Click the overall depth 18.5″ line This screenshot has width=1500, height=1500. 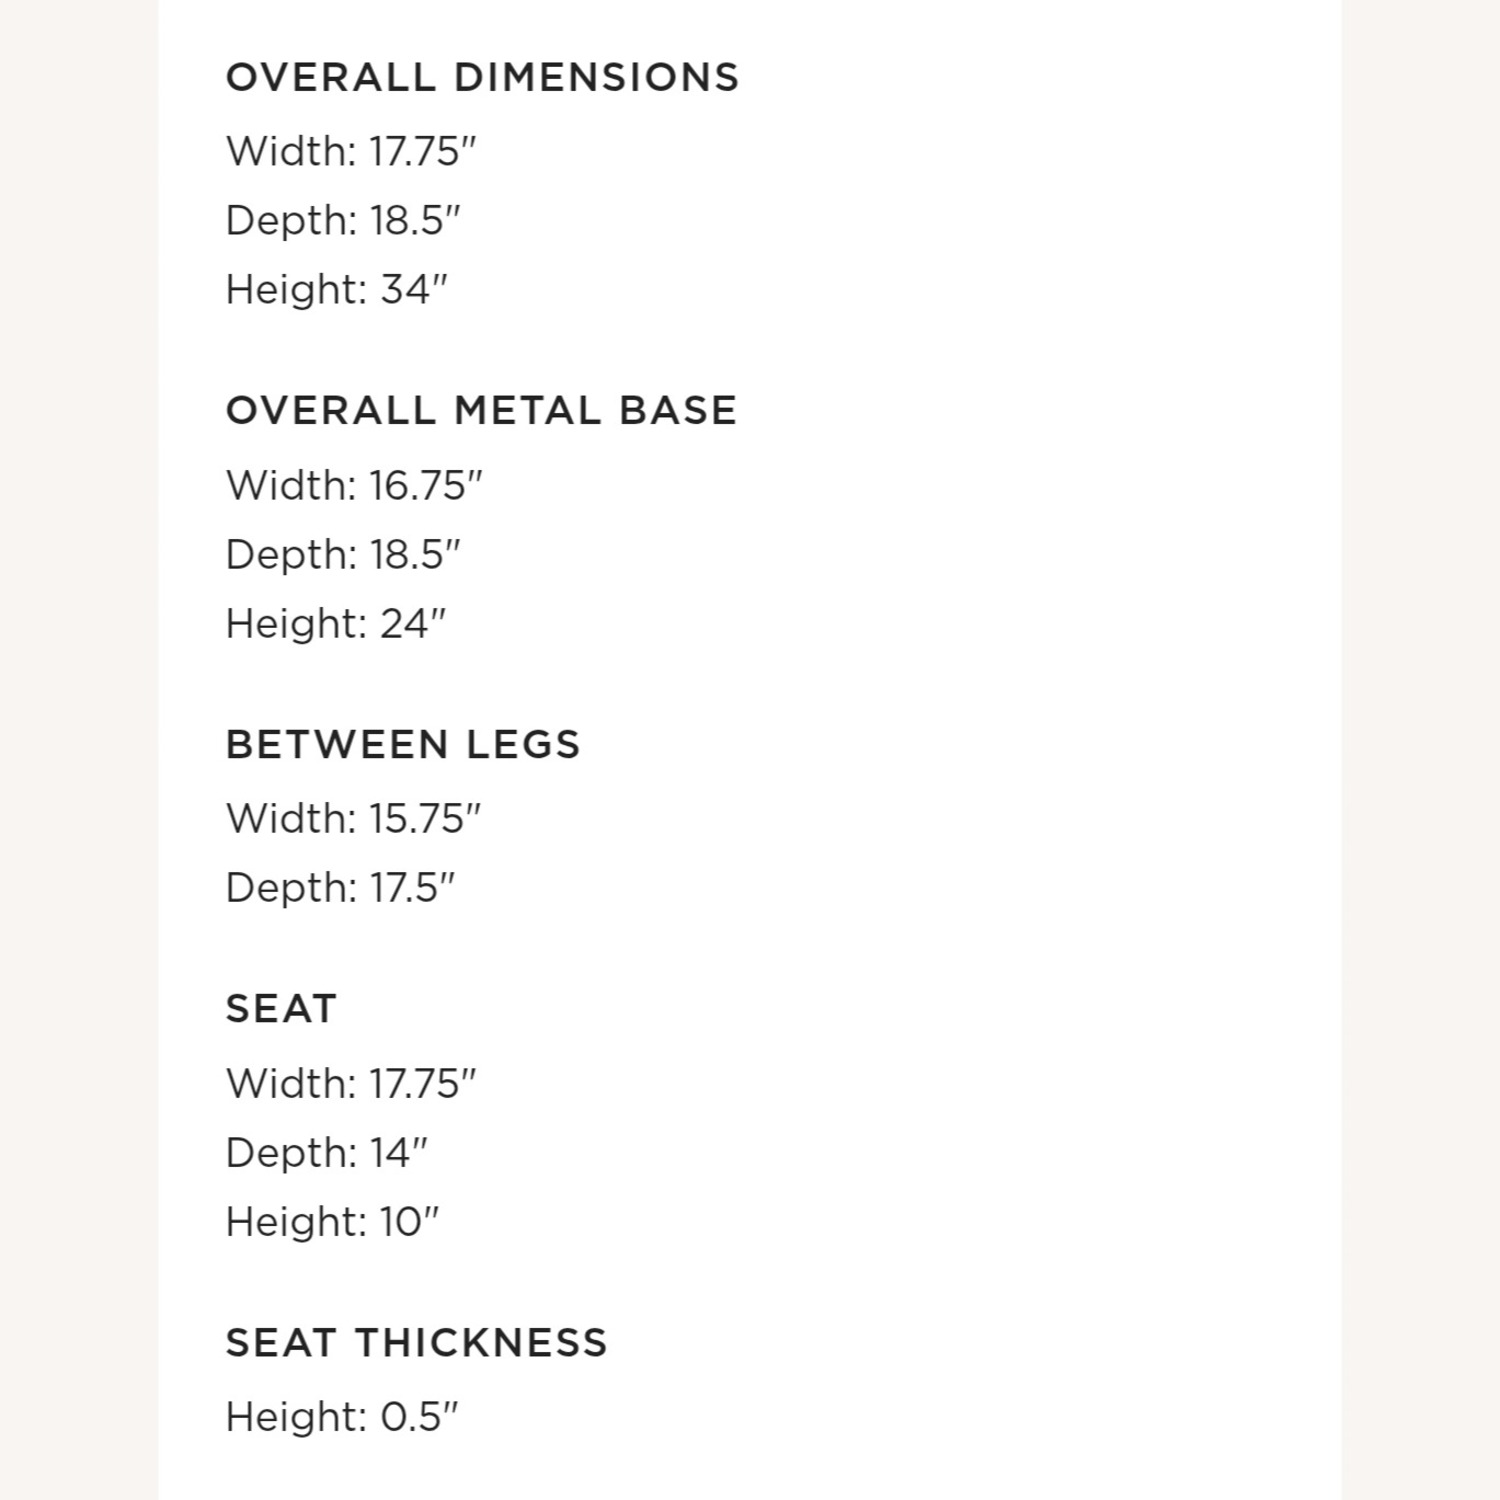pyautogui.click(x=343, y=221)
